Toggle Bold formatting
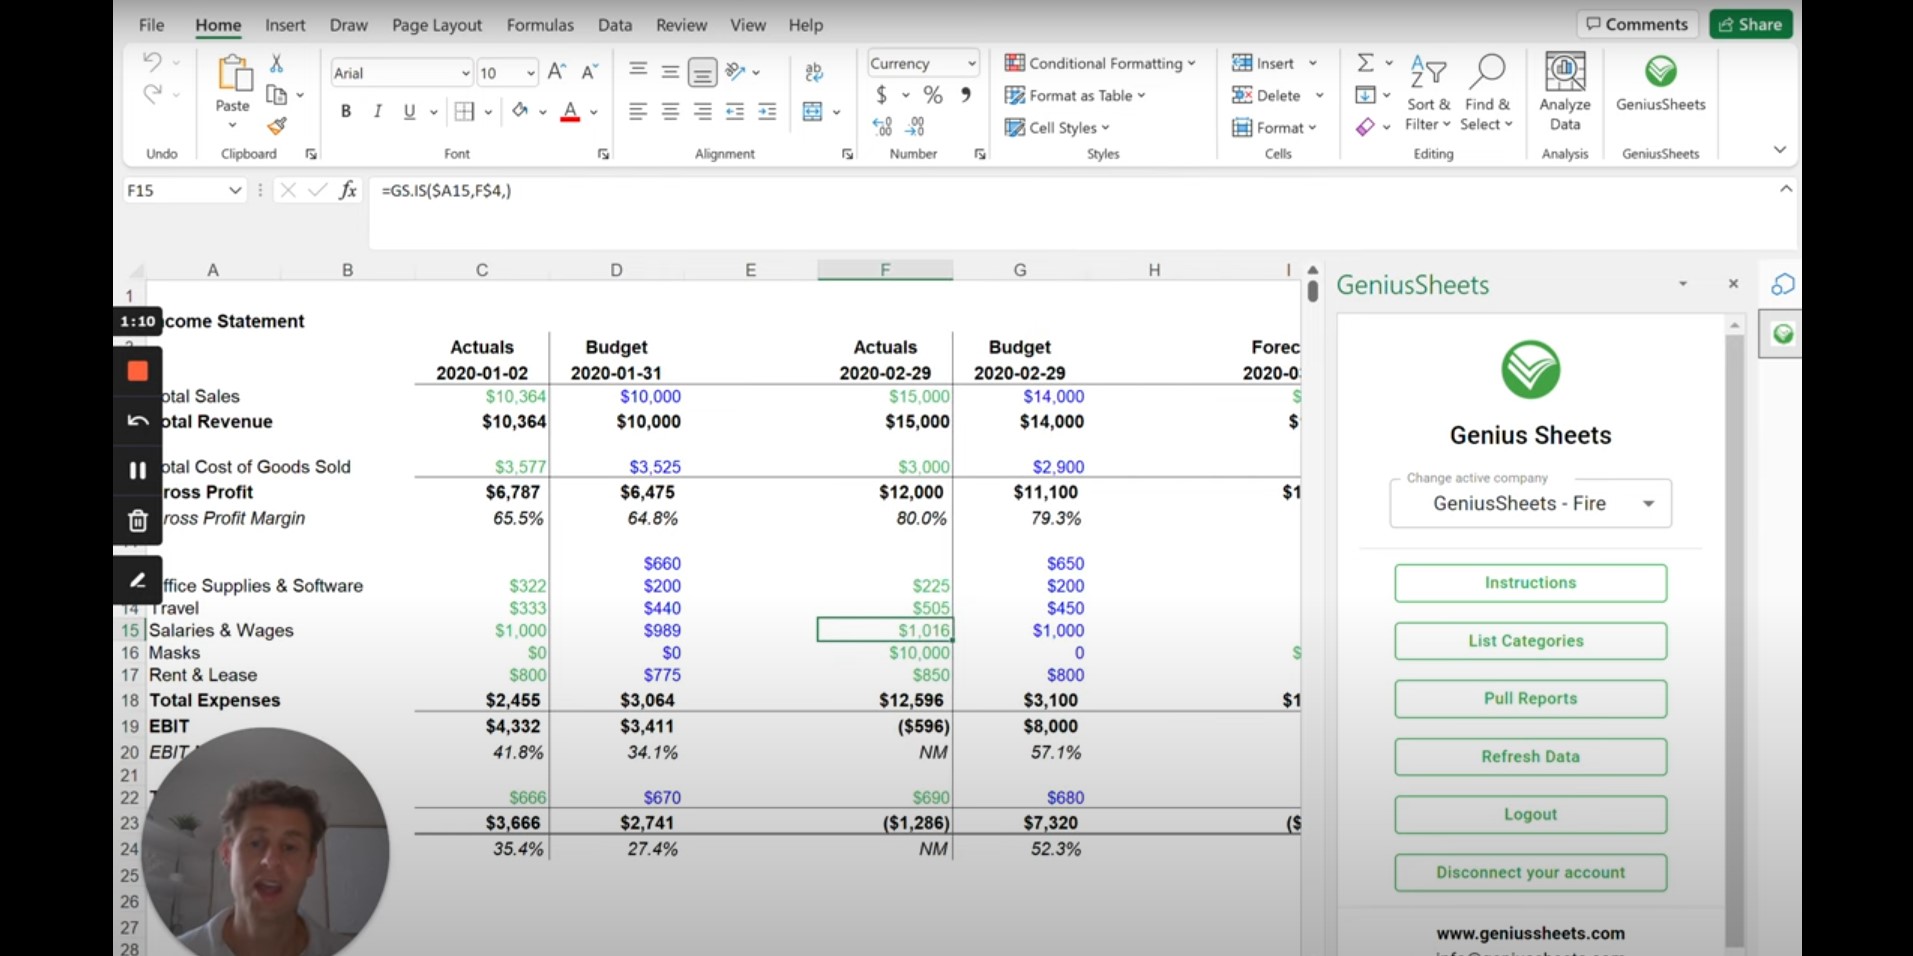 click(x=346, y=111)
